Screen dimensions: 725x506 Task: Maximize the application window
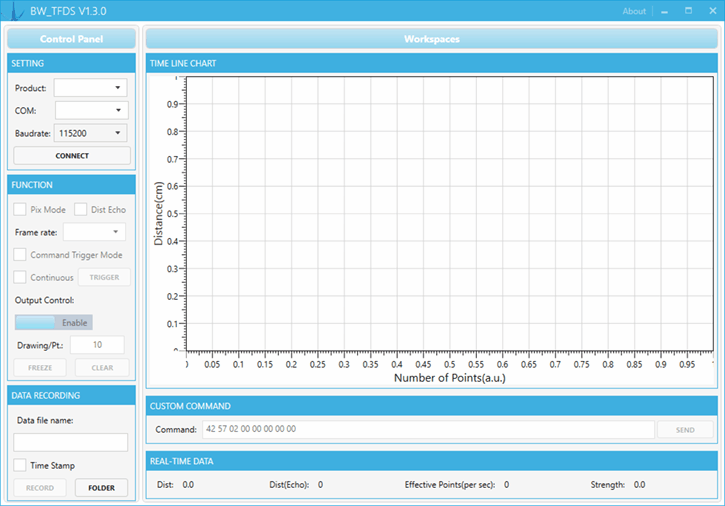(x=688, y=11)
